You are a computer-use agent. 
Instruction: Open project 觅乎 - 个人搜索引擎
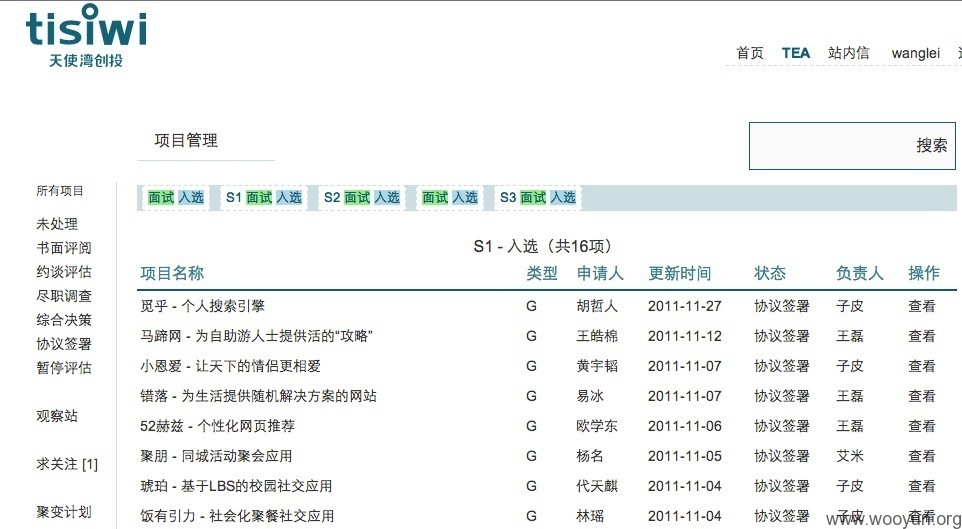pos(202,306)
